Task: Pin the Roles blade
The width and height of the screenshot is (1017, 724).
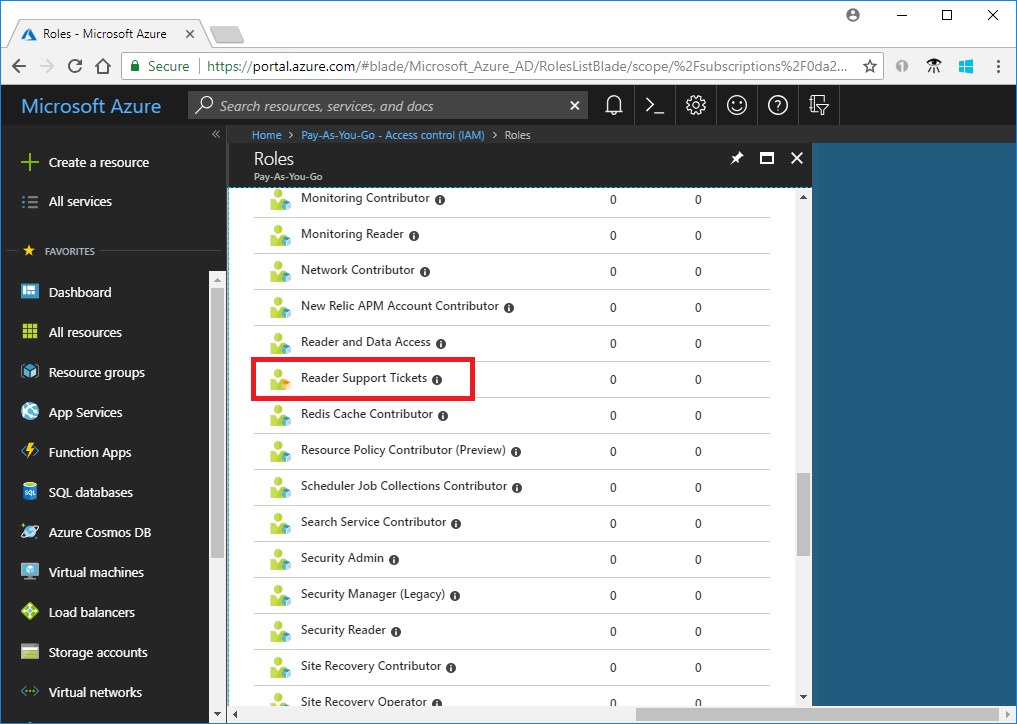Action: pyautogui.click(x=737, y=158)
